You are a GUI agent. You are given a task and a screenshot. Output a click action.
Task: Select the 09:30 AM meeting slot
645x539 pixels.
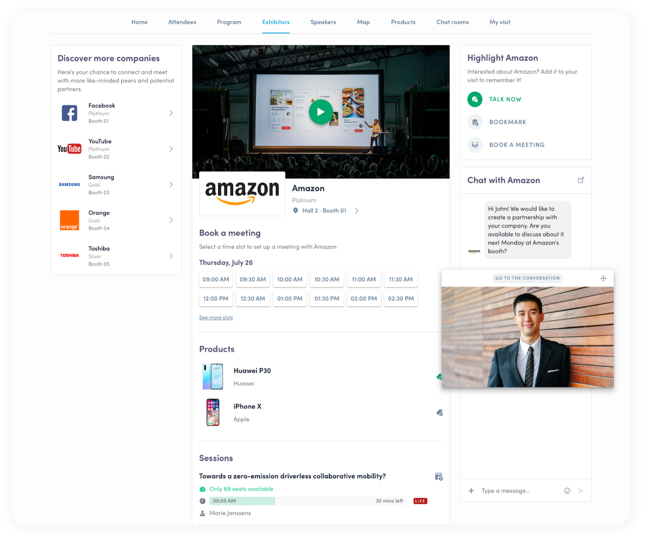coord(253,279)
